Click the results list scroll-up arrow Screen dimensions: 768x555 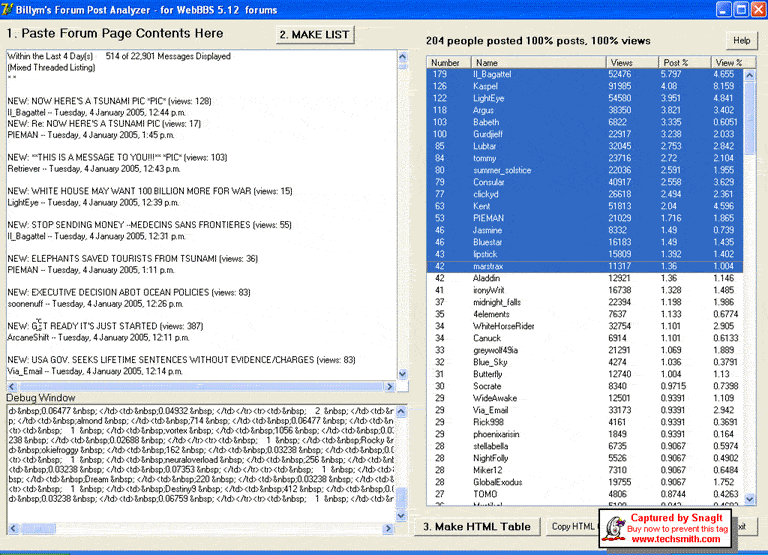click(x=749, y=75)
